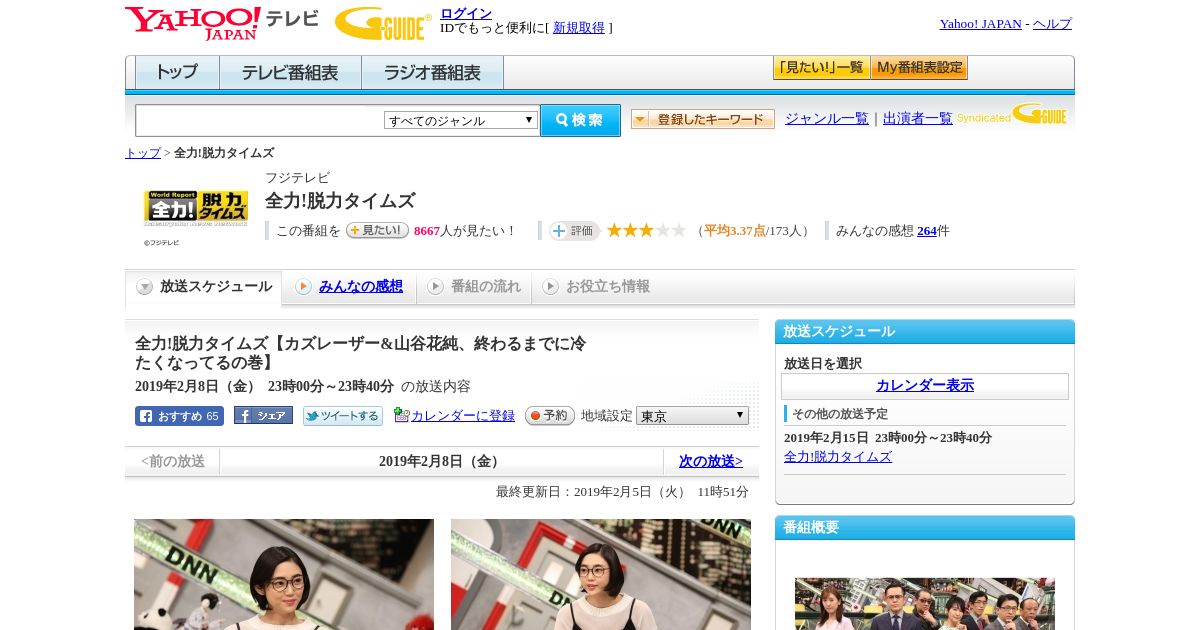The height and width of the screenshot is (630, 1200).
Task: Switch to the ラジオ番組表 tab
Action: coord(432,73)
